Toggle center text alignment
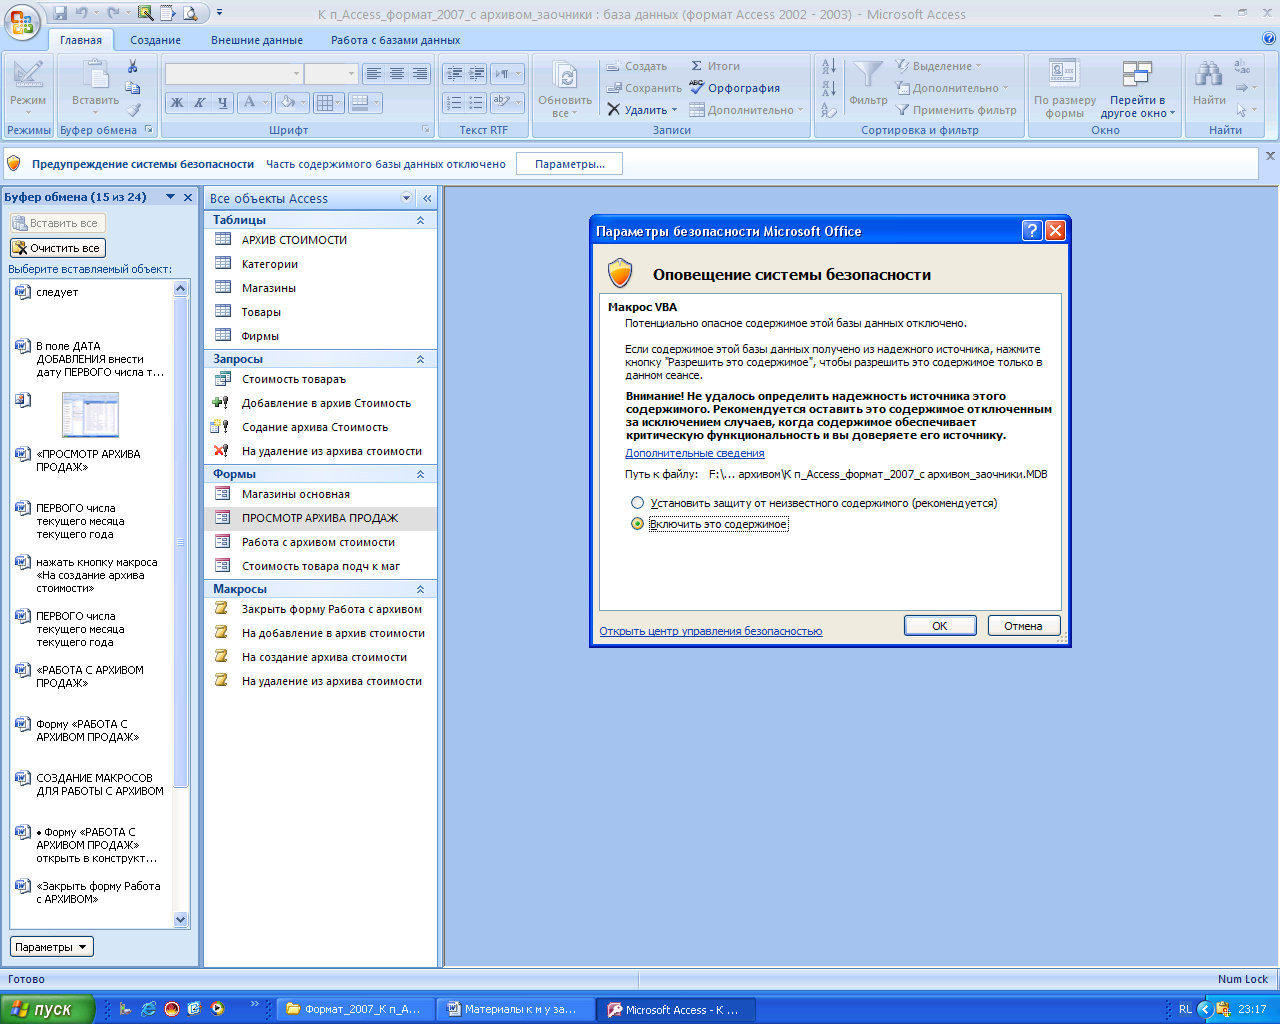Viewport: 1280px width, 1024px height. pyautogui.click(x=397, y=74)
